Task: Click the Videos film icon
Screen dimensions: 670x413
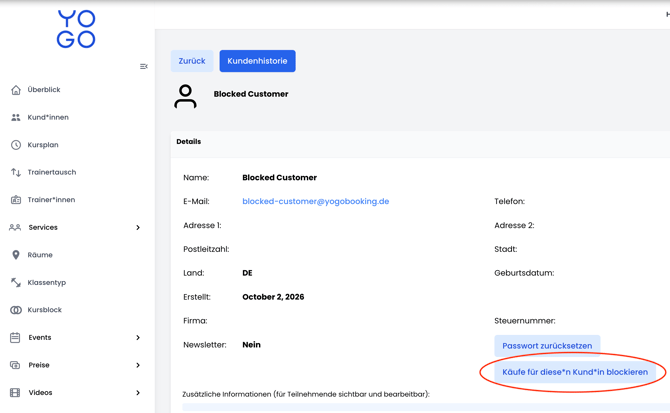Action: pyautogui.click(x=15, y=392)
